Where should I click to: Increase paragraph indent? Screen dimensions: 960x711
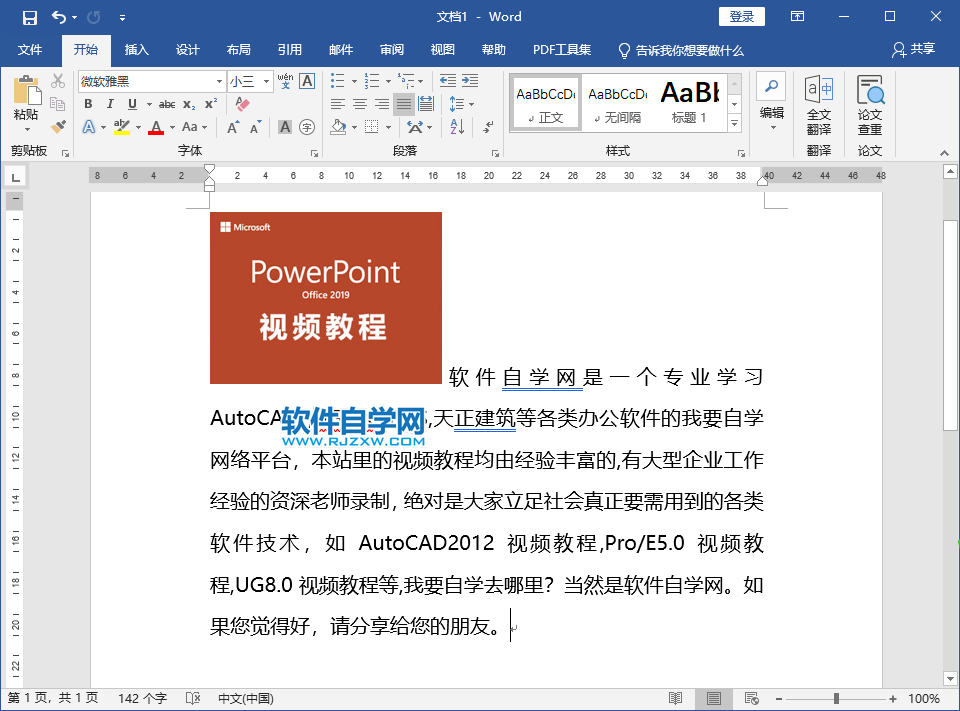pos(470,81)
